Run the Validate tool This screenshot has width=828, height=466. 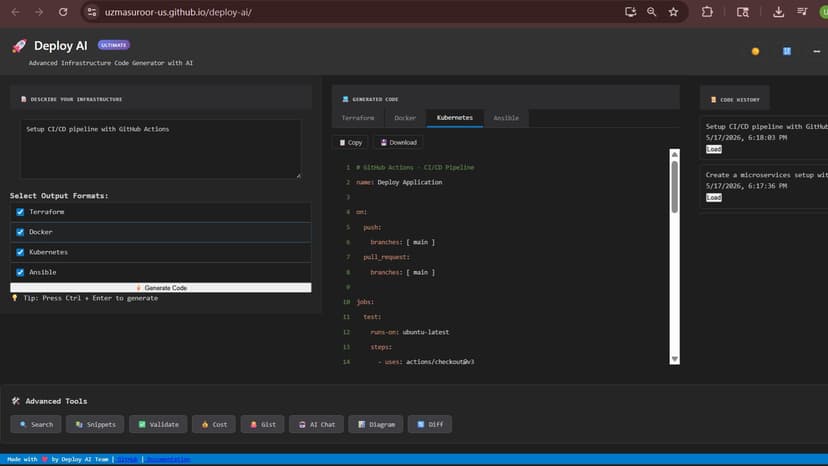158,424
